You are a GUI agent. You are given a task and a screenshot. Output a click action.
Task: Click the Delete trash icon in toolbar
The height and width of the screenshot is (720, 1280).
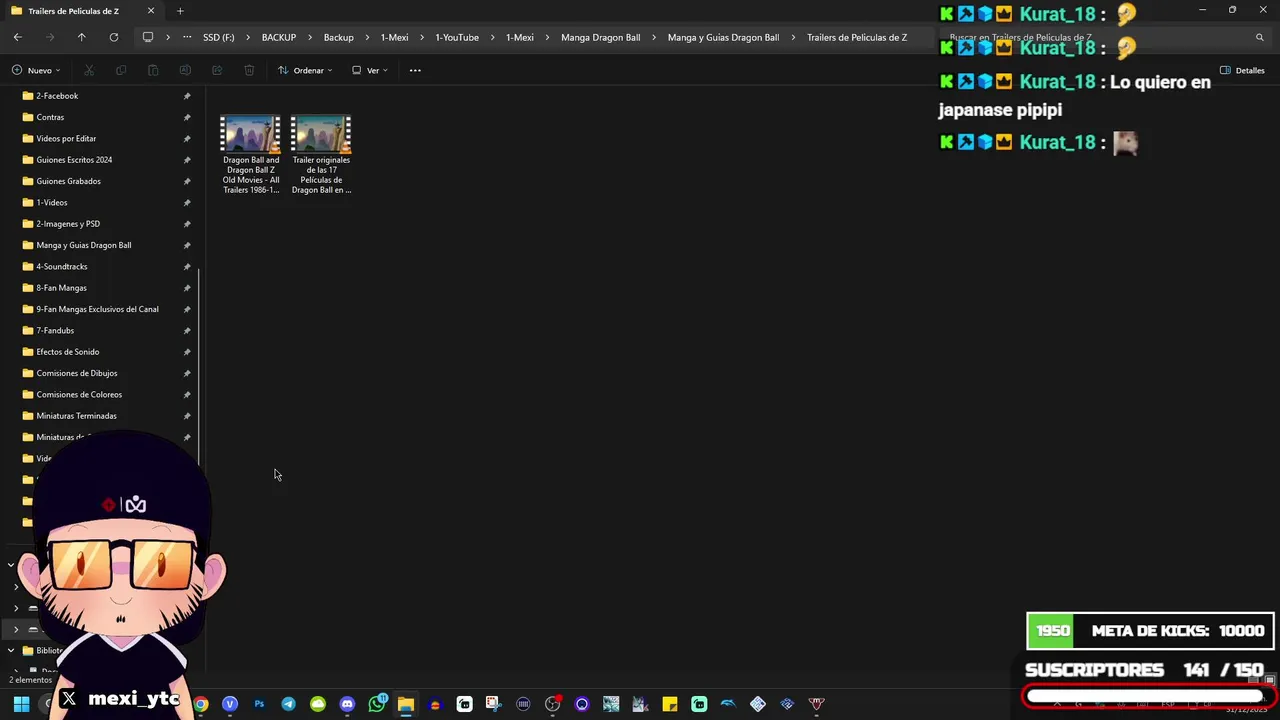tap(249, 70)
